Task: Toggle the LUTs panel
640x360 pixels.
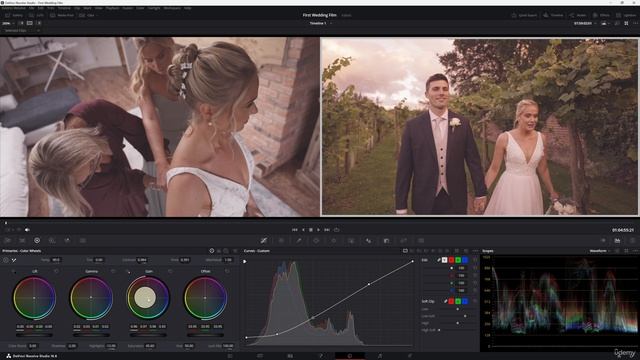Action: click(x=36, y=15)
